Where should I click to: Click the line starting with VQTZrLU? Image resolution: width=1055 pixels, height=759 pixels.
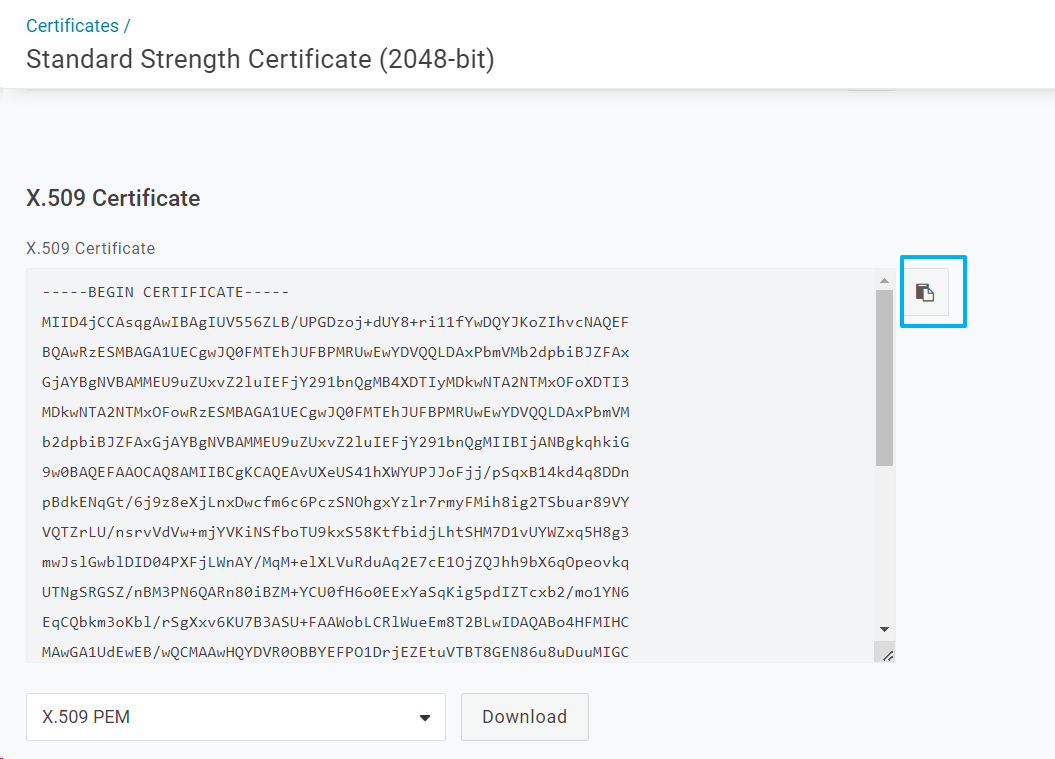click(335, 532)
